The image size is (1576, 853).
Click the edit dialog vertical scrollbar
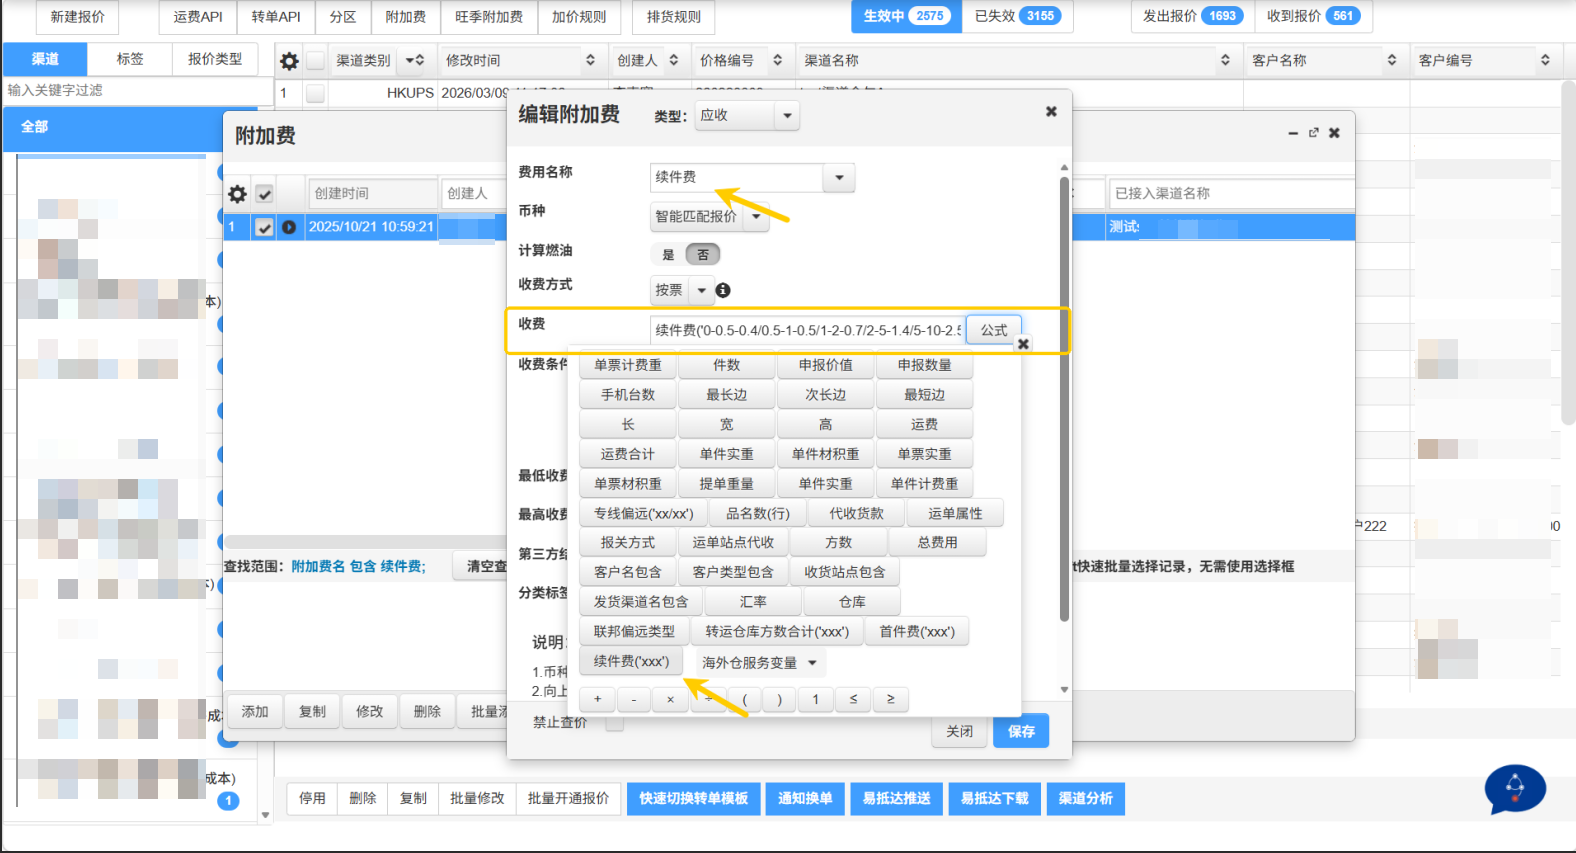(1064, 400)
